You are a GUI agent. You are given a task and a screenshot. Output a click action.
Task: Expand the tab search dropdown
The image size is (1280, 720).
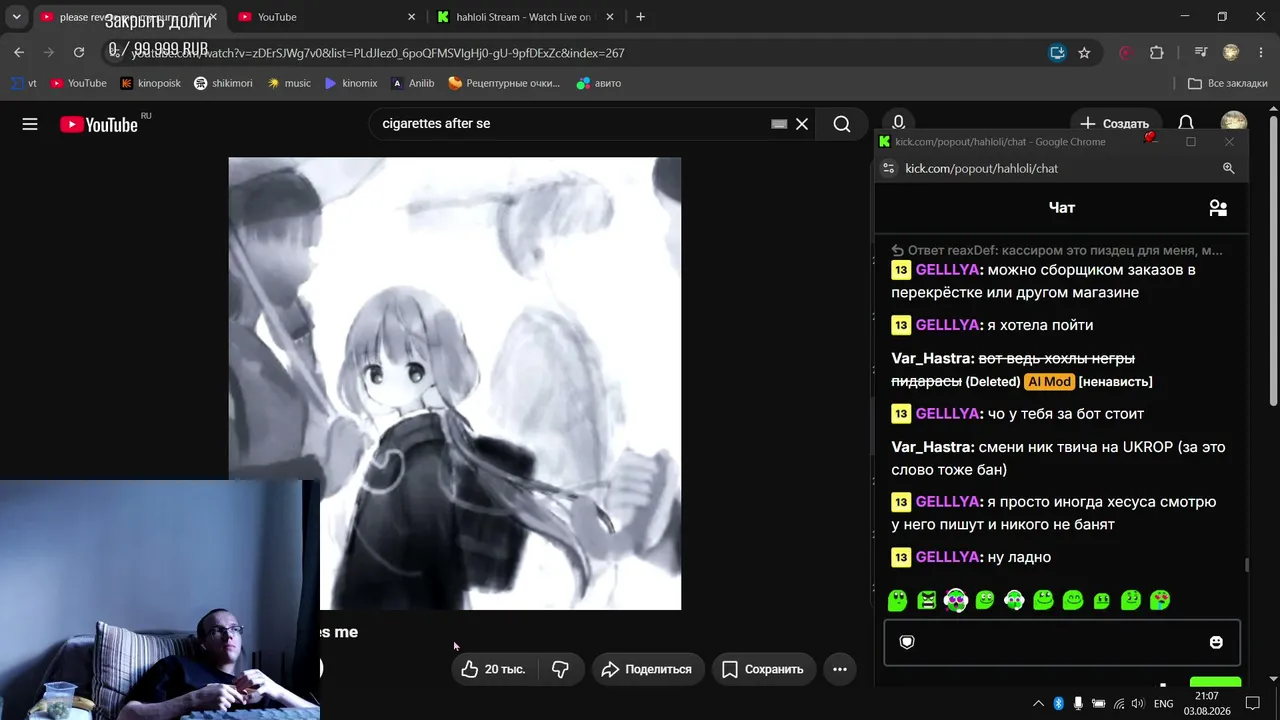pyautogui.click(x=16, y=17)
